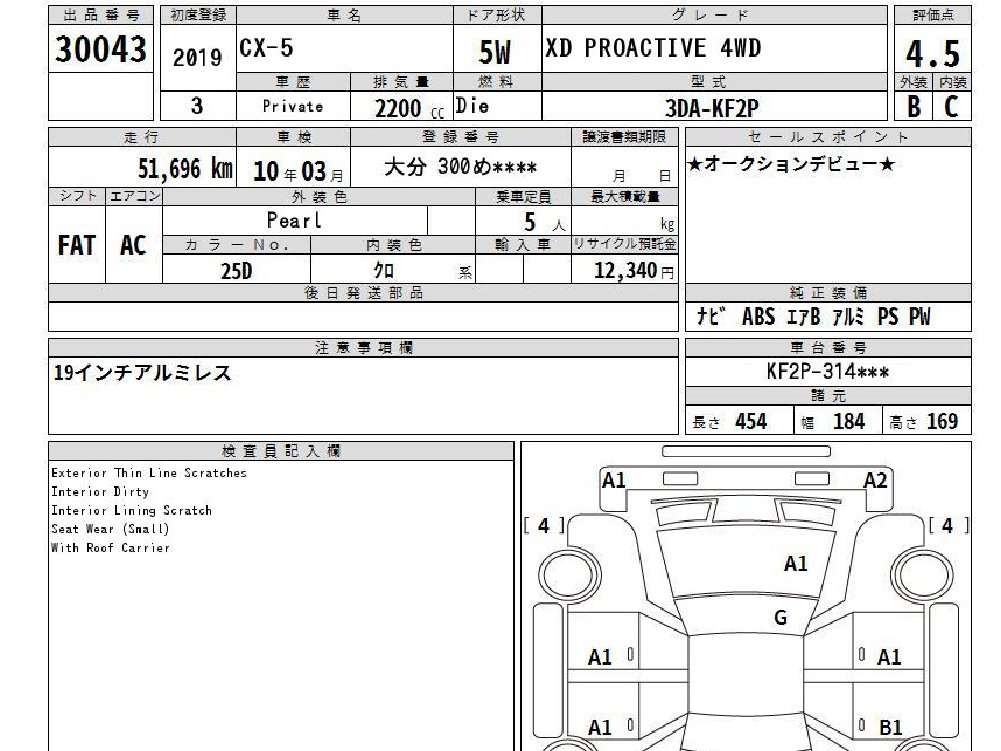The height and width of the screenshot is (751, 1001).
Task: Click the inspection date 10年03月
Action: [x=298, y=171]
